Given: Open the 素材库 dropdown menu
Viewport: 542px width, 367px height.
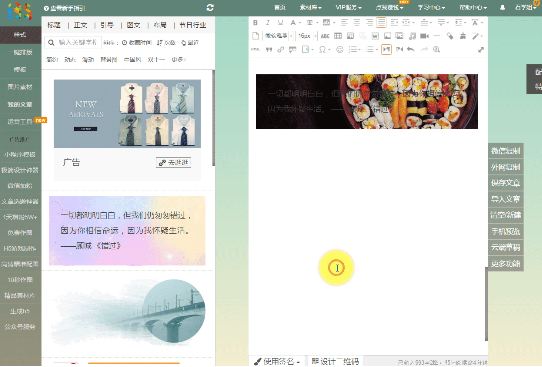Looking at the screenshot, I should pos(310,7).
